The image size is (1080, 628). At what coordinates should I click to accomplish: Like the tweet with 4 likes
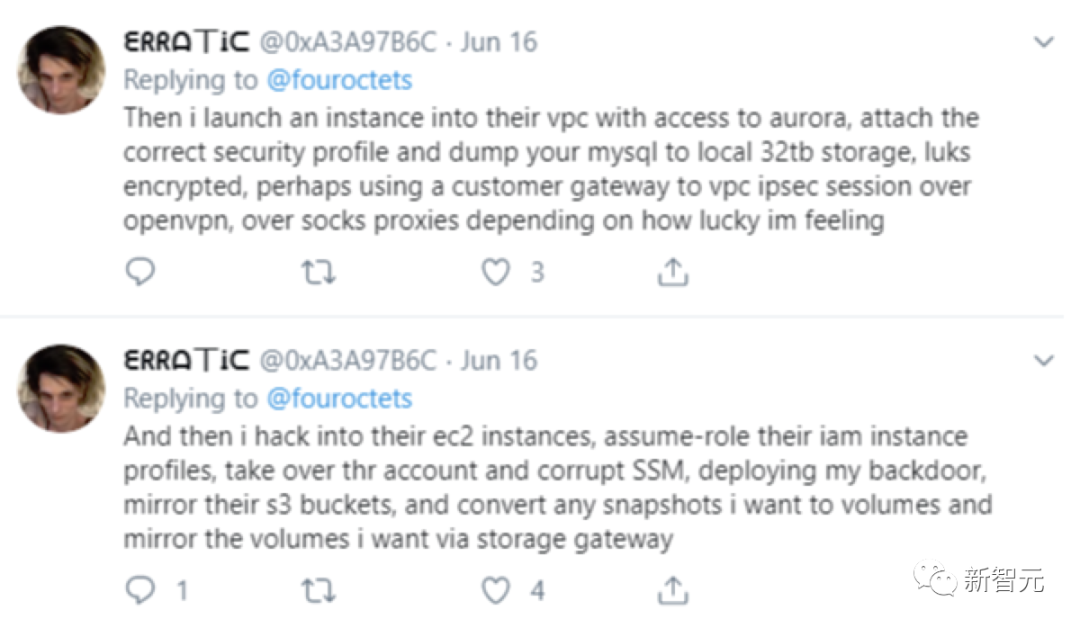[x=496, y=590]
